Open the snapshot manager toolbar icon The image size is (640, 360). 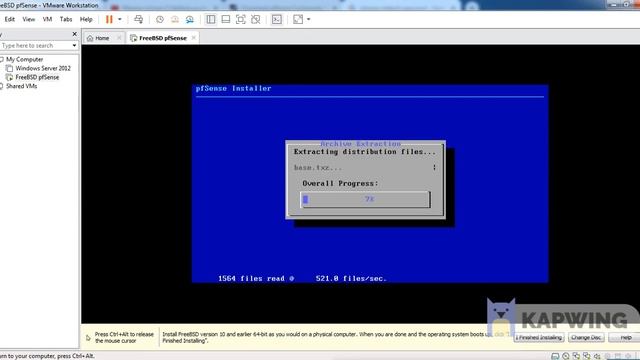click(190, 19)
